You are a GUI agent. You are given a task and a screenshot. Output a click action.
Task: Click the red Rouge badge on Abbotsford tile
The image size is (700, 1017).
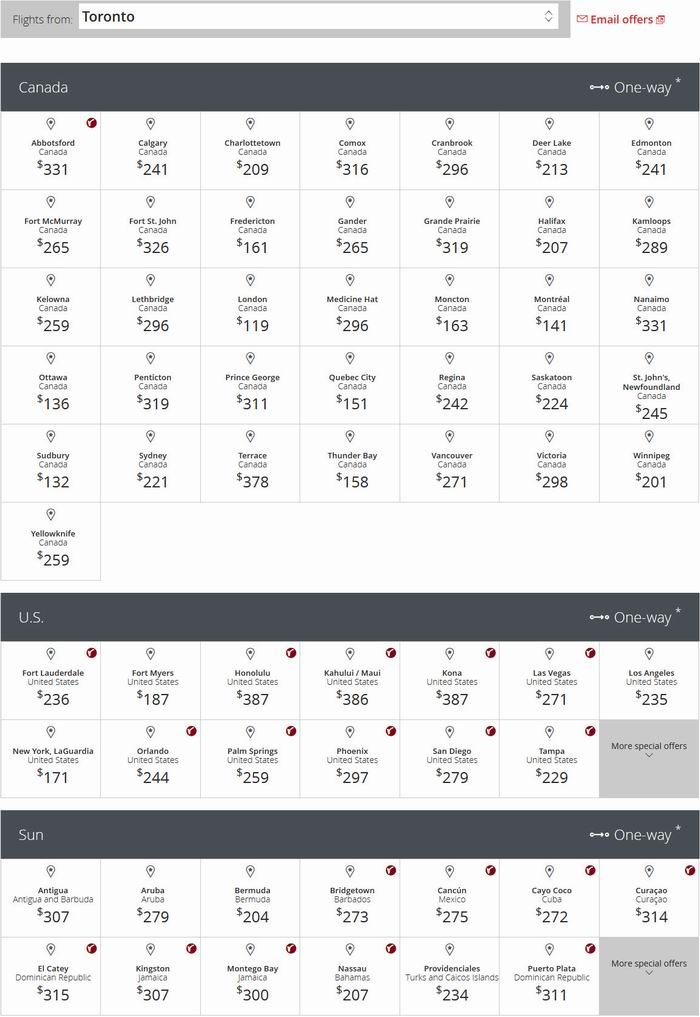pyautogui.click(x=91, y=122)
